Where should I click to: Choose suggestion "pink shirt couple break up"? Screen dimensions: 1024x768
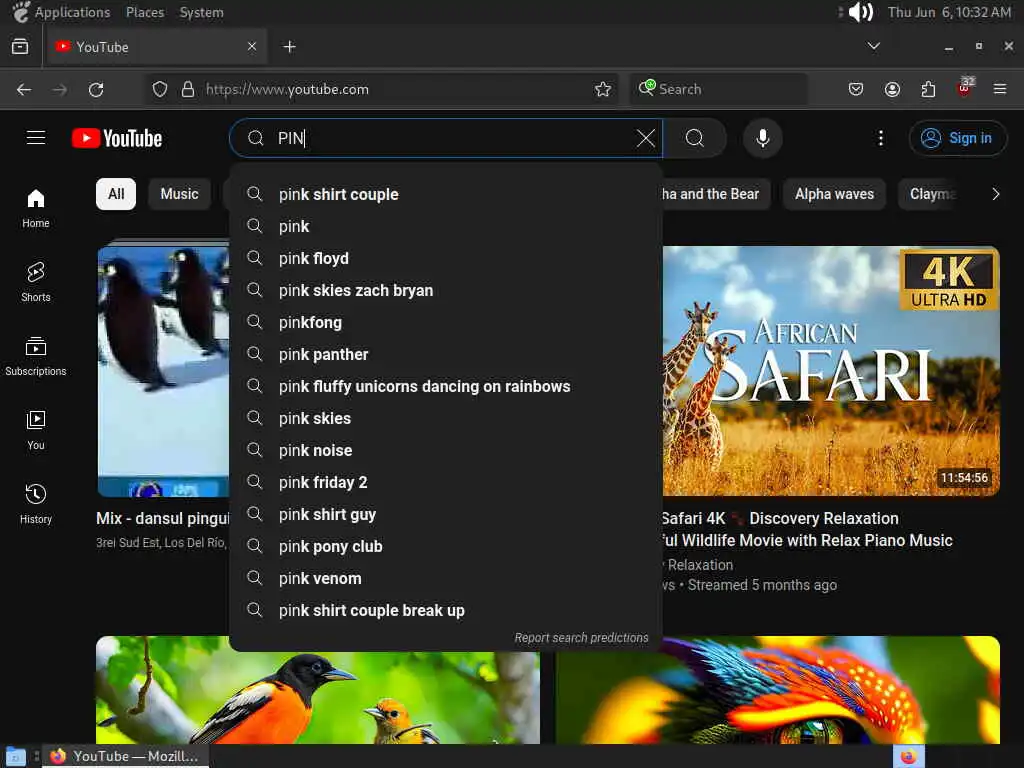coord(445,610)
